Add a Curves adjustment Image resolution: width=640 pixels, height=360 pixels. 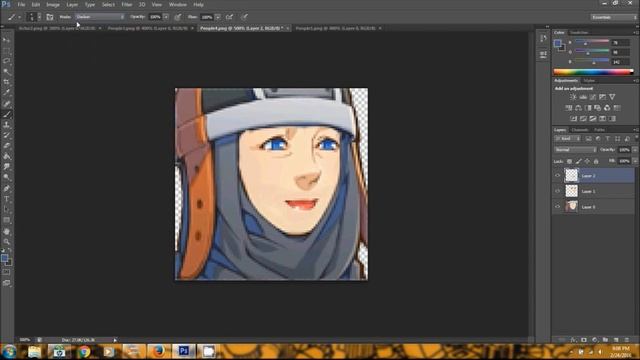(x=593, y=97)
